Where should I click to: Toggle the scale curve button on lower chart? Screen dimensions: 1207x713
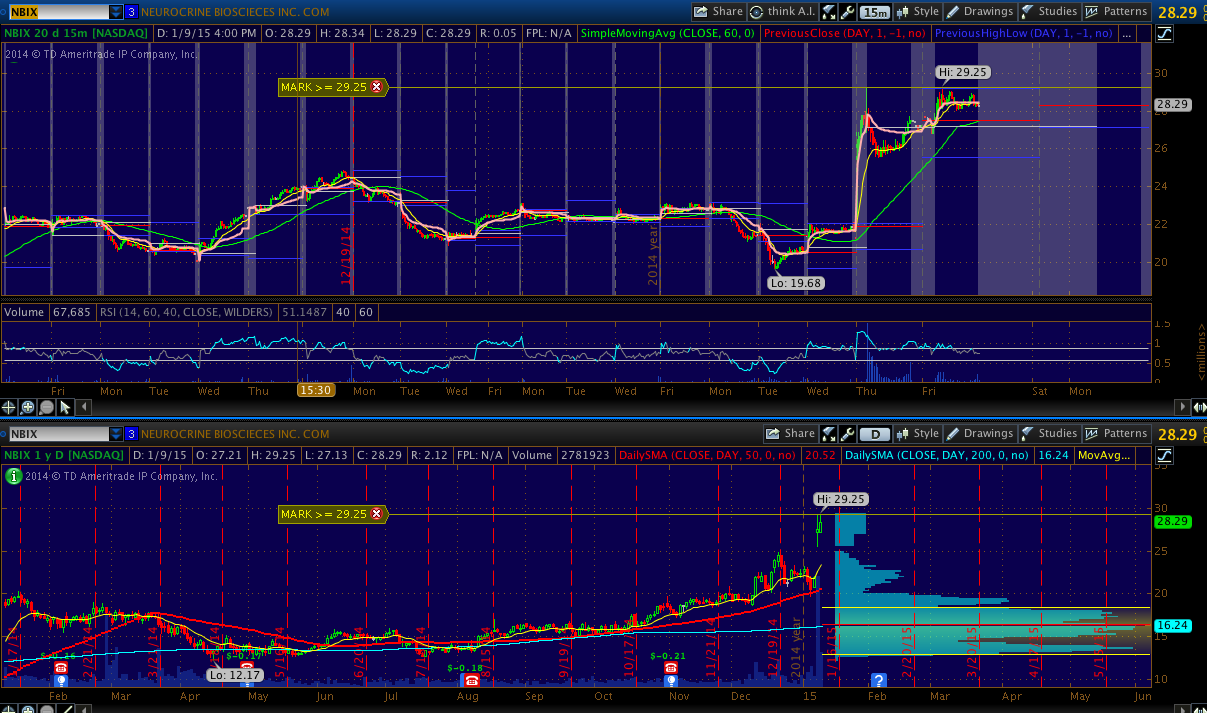pos(1164,455)
